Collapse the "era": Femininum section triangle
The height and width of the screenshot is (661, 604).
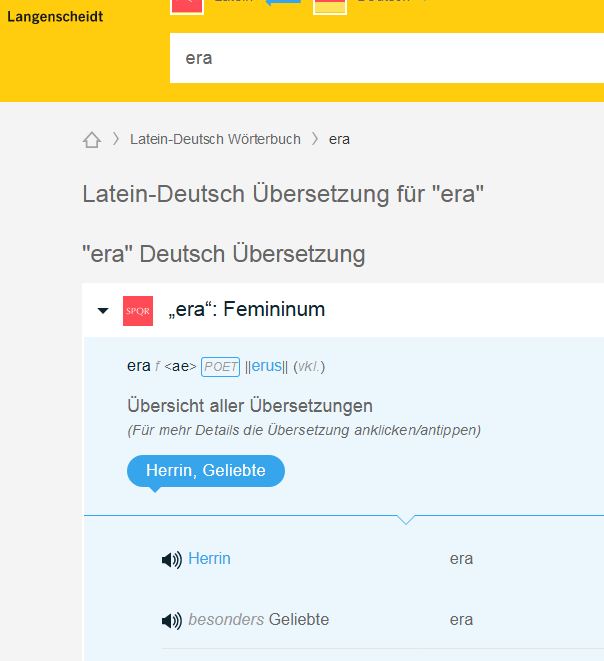(102, 311)
